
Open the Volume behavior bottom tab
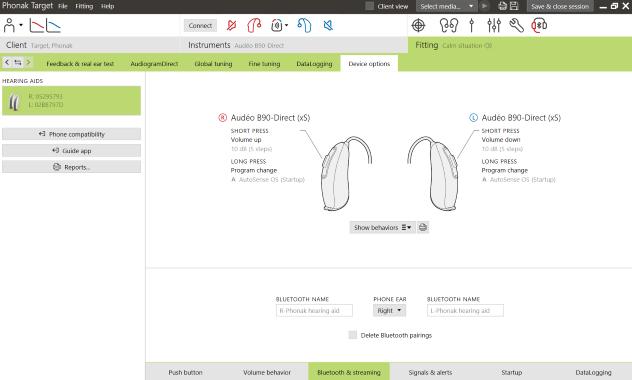click(x=267, y=372)
